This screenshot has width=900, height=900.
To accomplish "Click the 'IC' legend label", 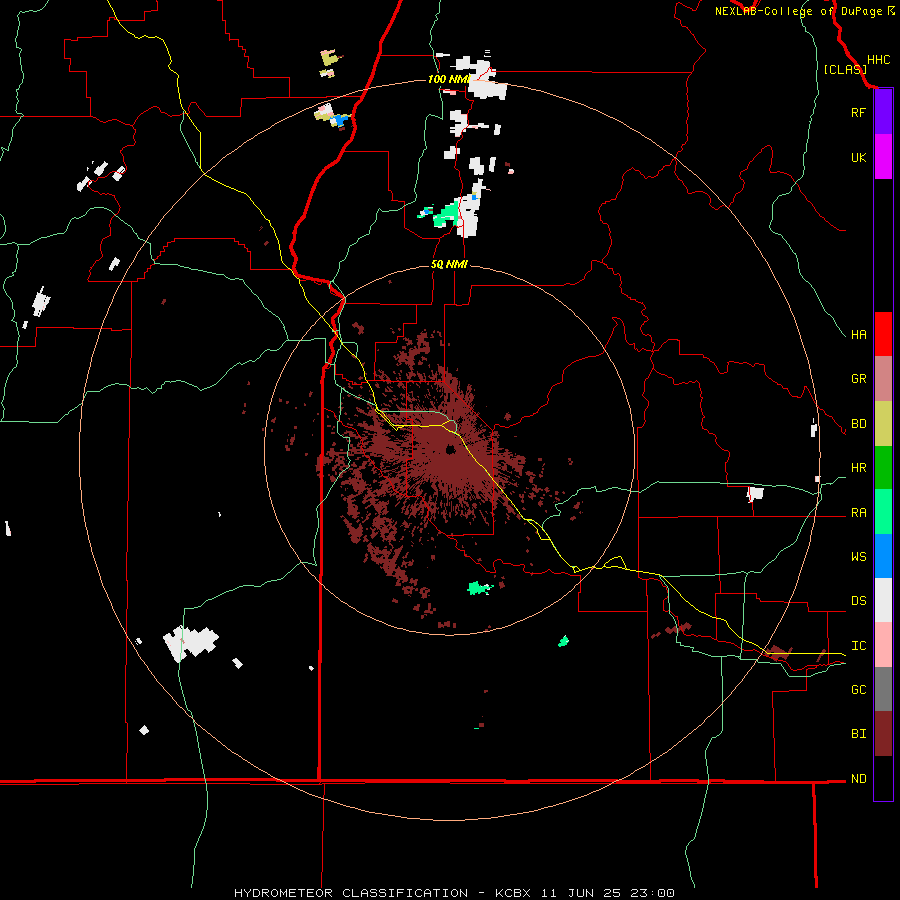I will click(858, 646).
